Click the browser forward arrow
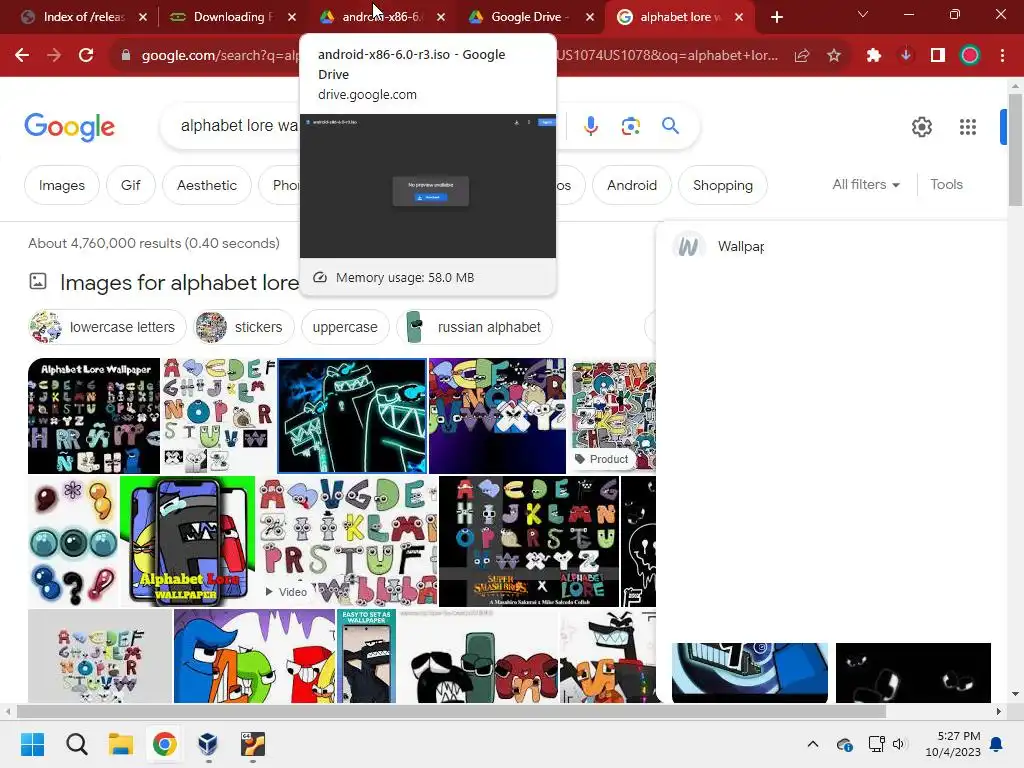The image size is (1024, 768). (x=54, y=56)
